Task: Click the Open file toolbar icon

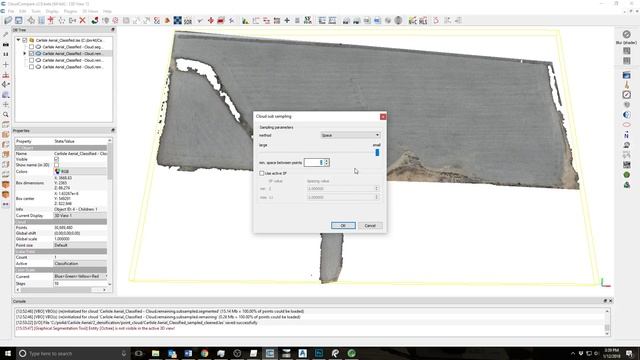Action: click(x=8, y=20)
